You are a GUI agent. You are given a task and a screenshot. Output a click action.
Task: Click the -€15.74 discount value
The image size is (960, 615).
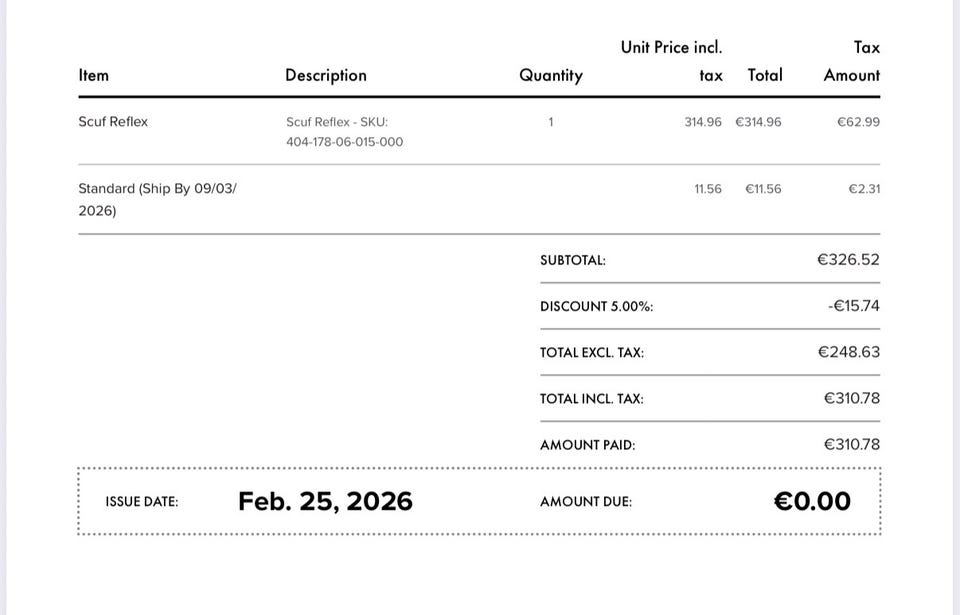pos(853,306)
